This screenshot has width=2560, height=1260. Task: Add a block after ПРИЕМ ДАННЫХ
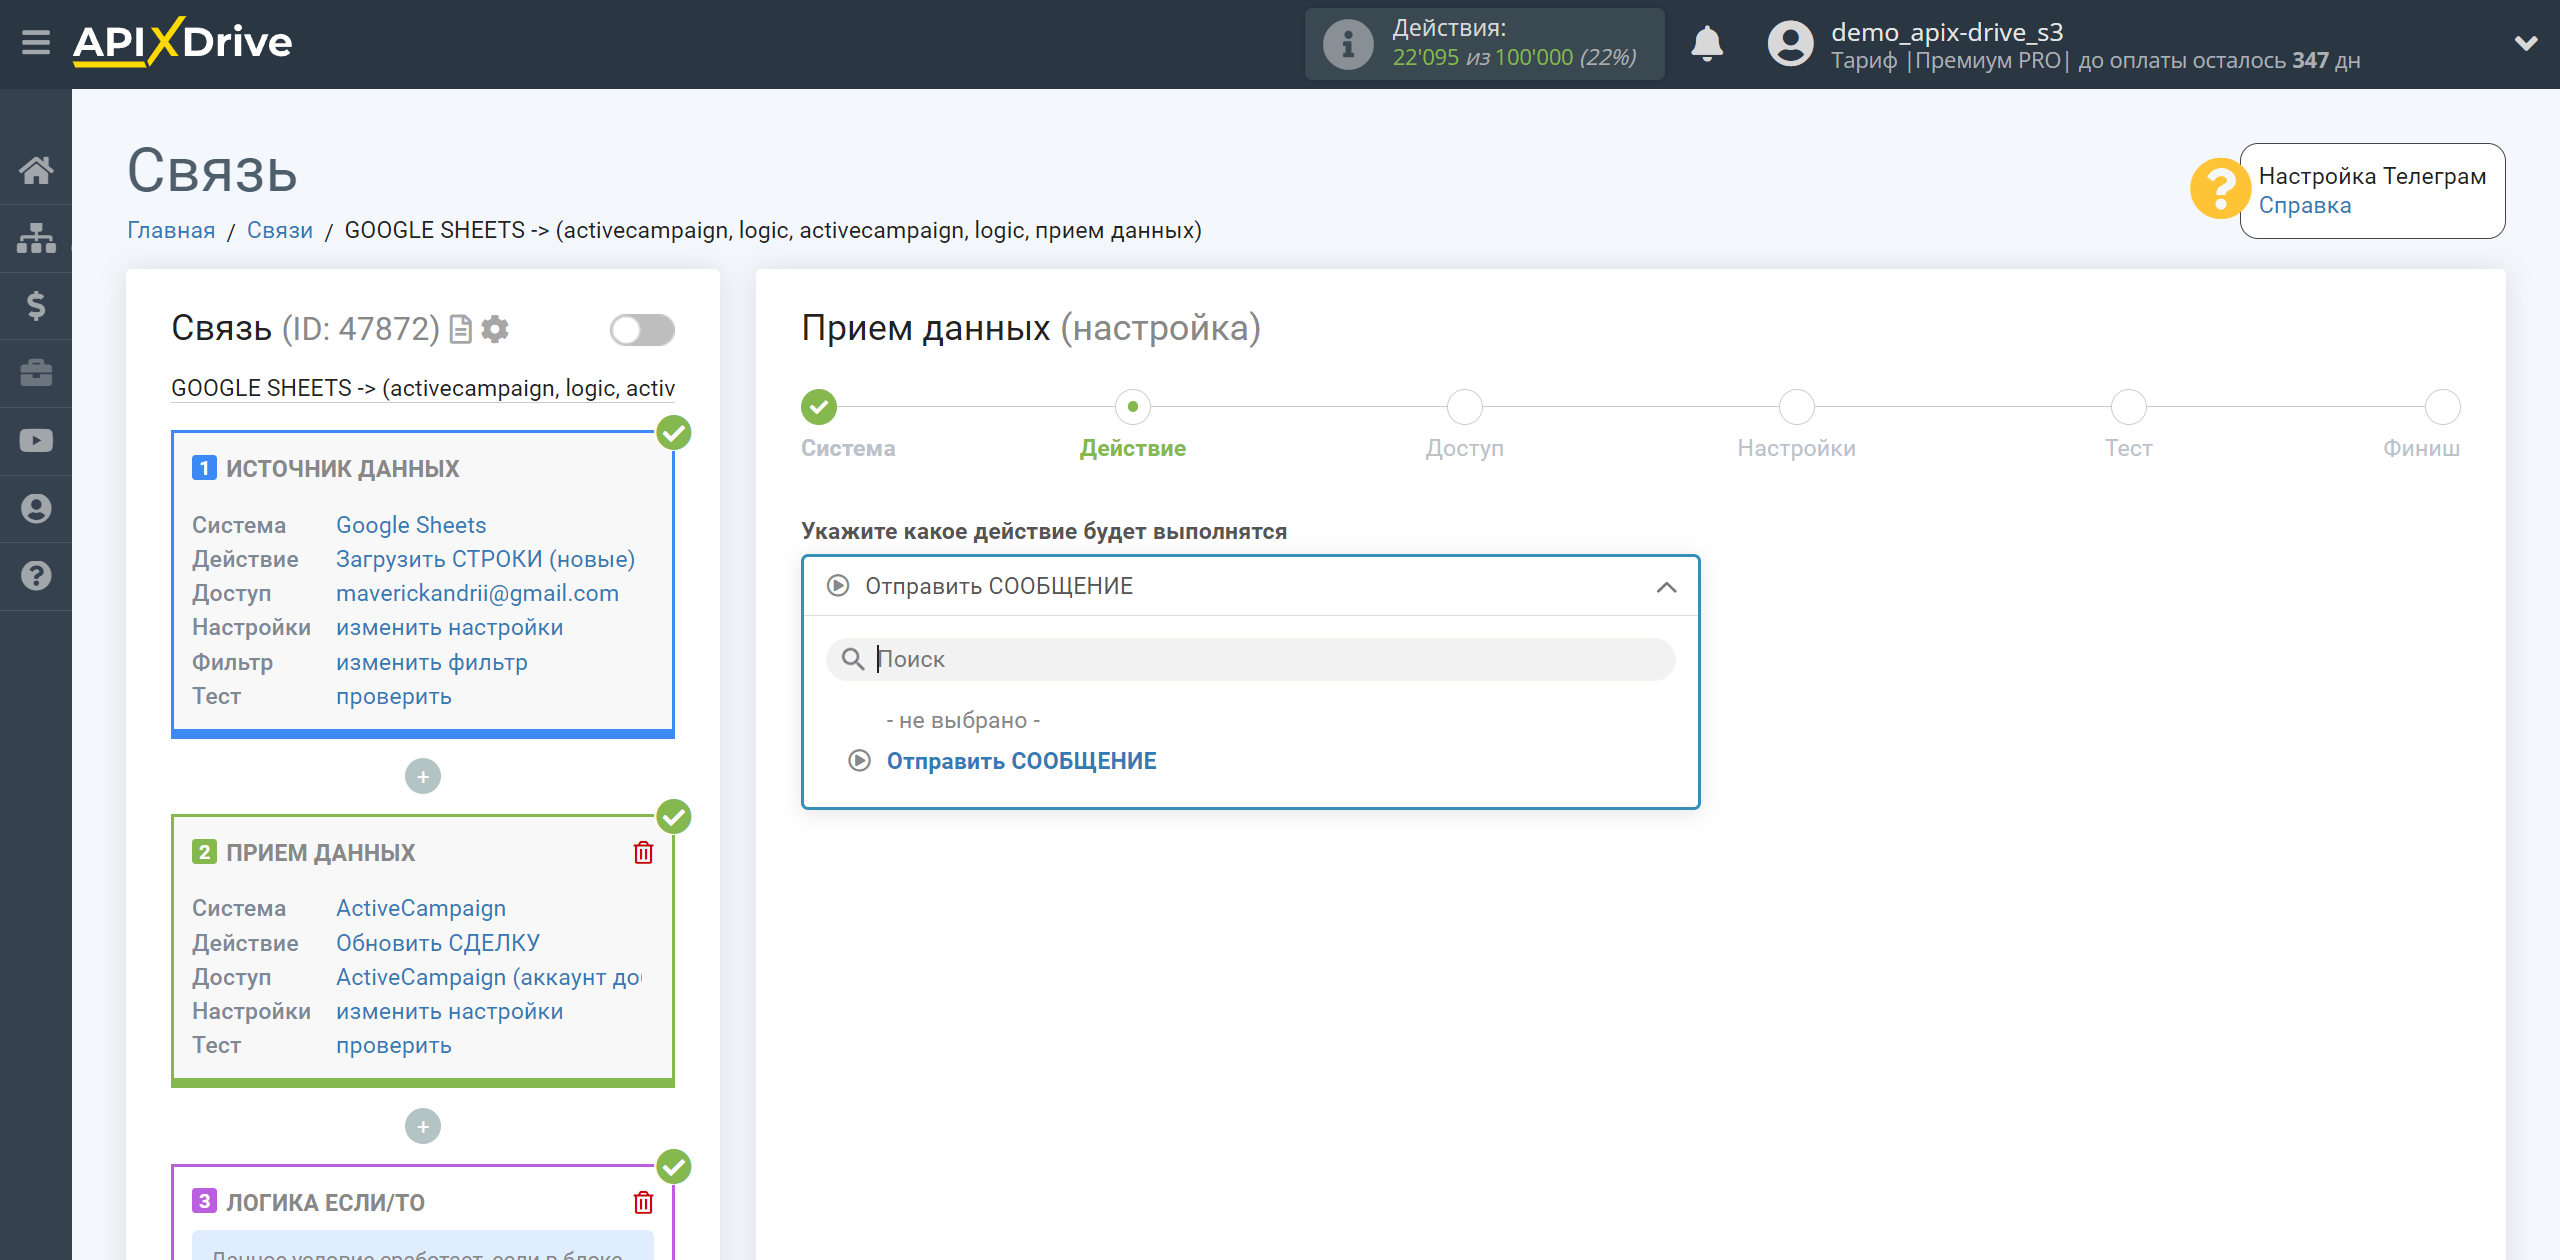click(423, 1127)
